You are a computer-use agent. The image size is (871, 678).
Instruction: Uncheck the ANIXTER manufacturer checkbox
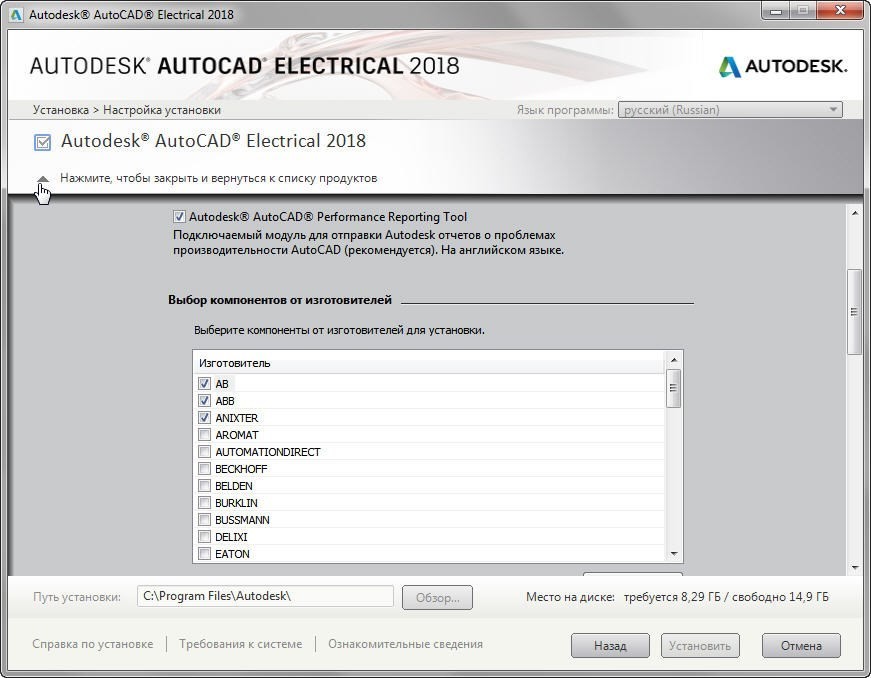click(x=204, y=418)
